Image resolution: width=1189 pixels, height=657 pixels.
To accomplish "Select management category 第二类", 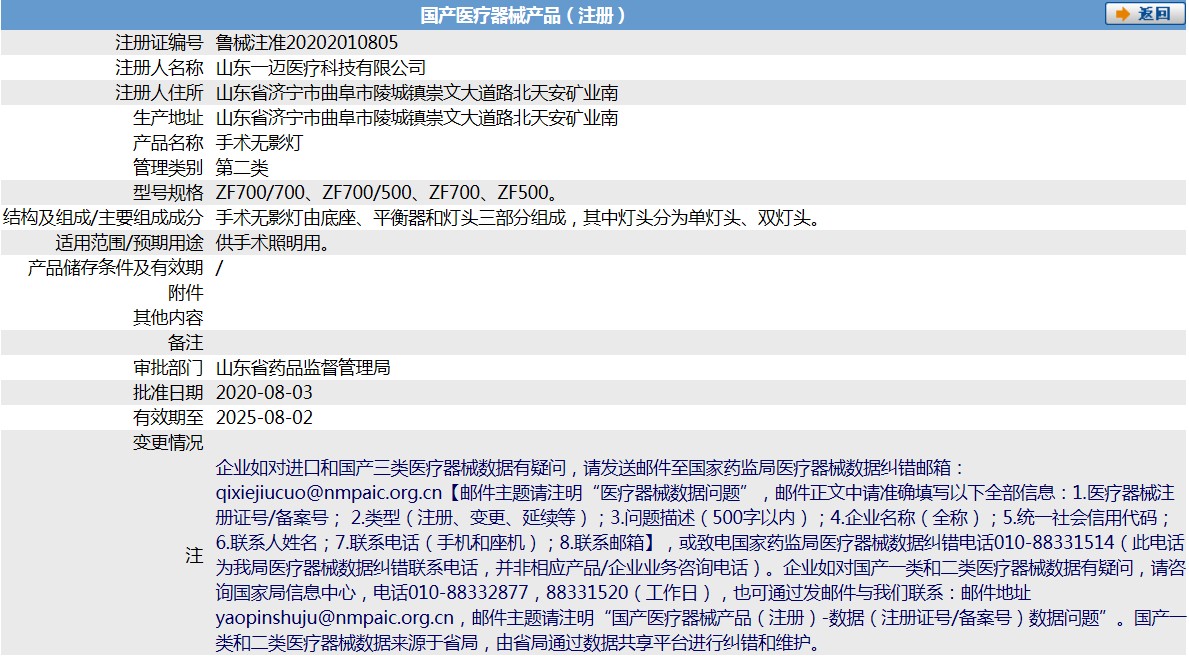I will [x=242, y=168].
